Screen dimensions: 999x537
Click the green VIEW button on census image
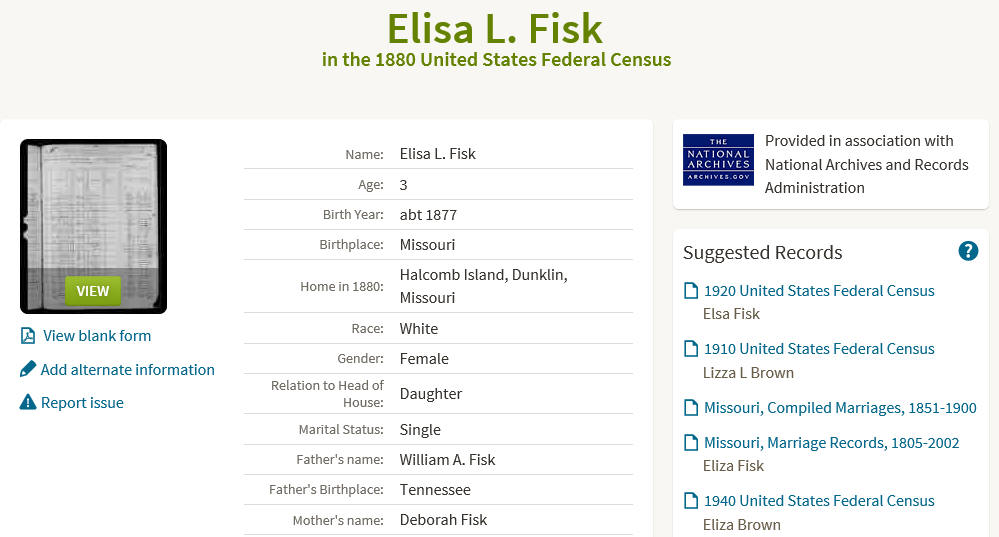pyautogui.click(x=93, y=291)
